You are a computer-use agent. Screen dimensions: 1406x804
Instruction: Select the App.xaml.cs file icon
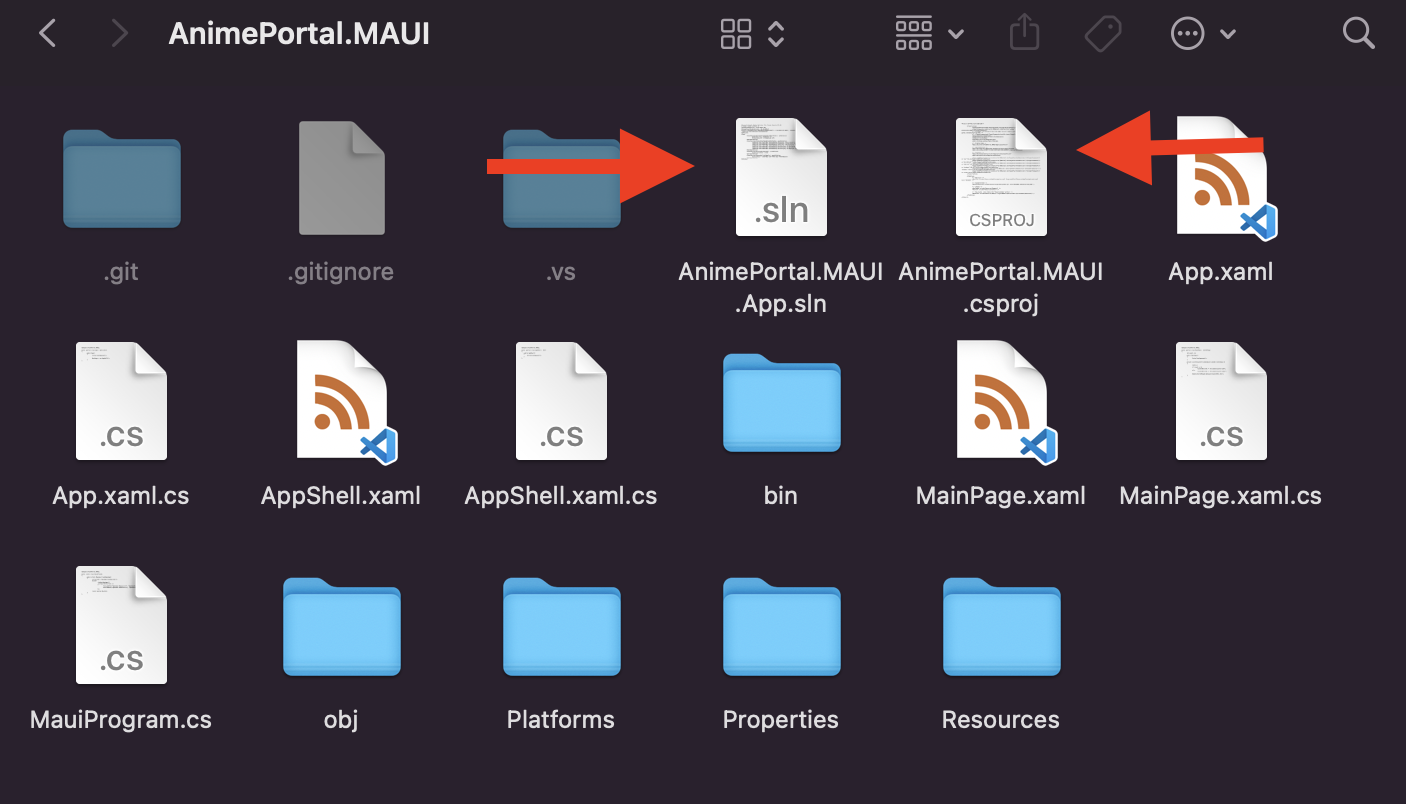tap(121, 401)
